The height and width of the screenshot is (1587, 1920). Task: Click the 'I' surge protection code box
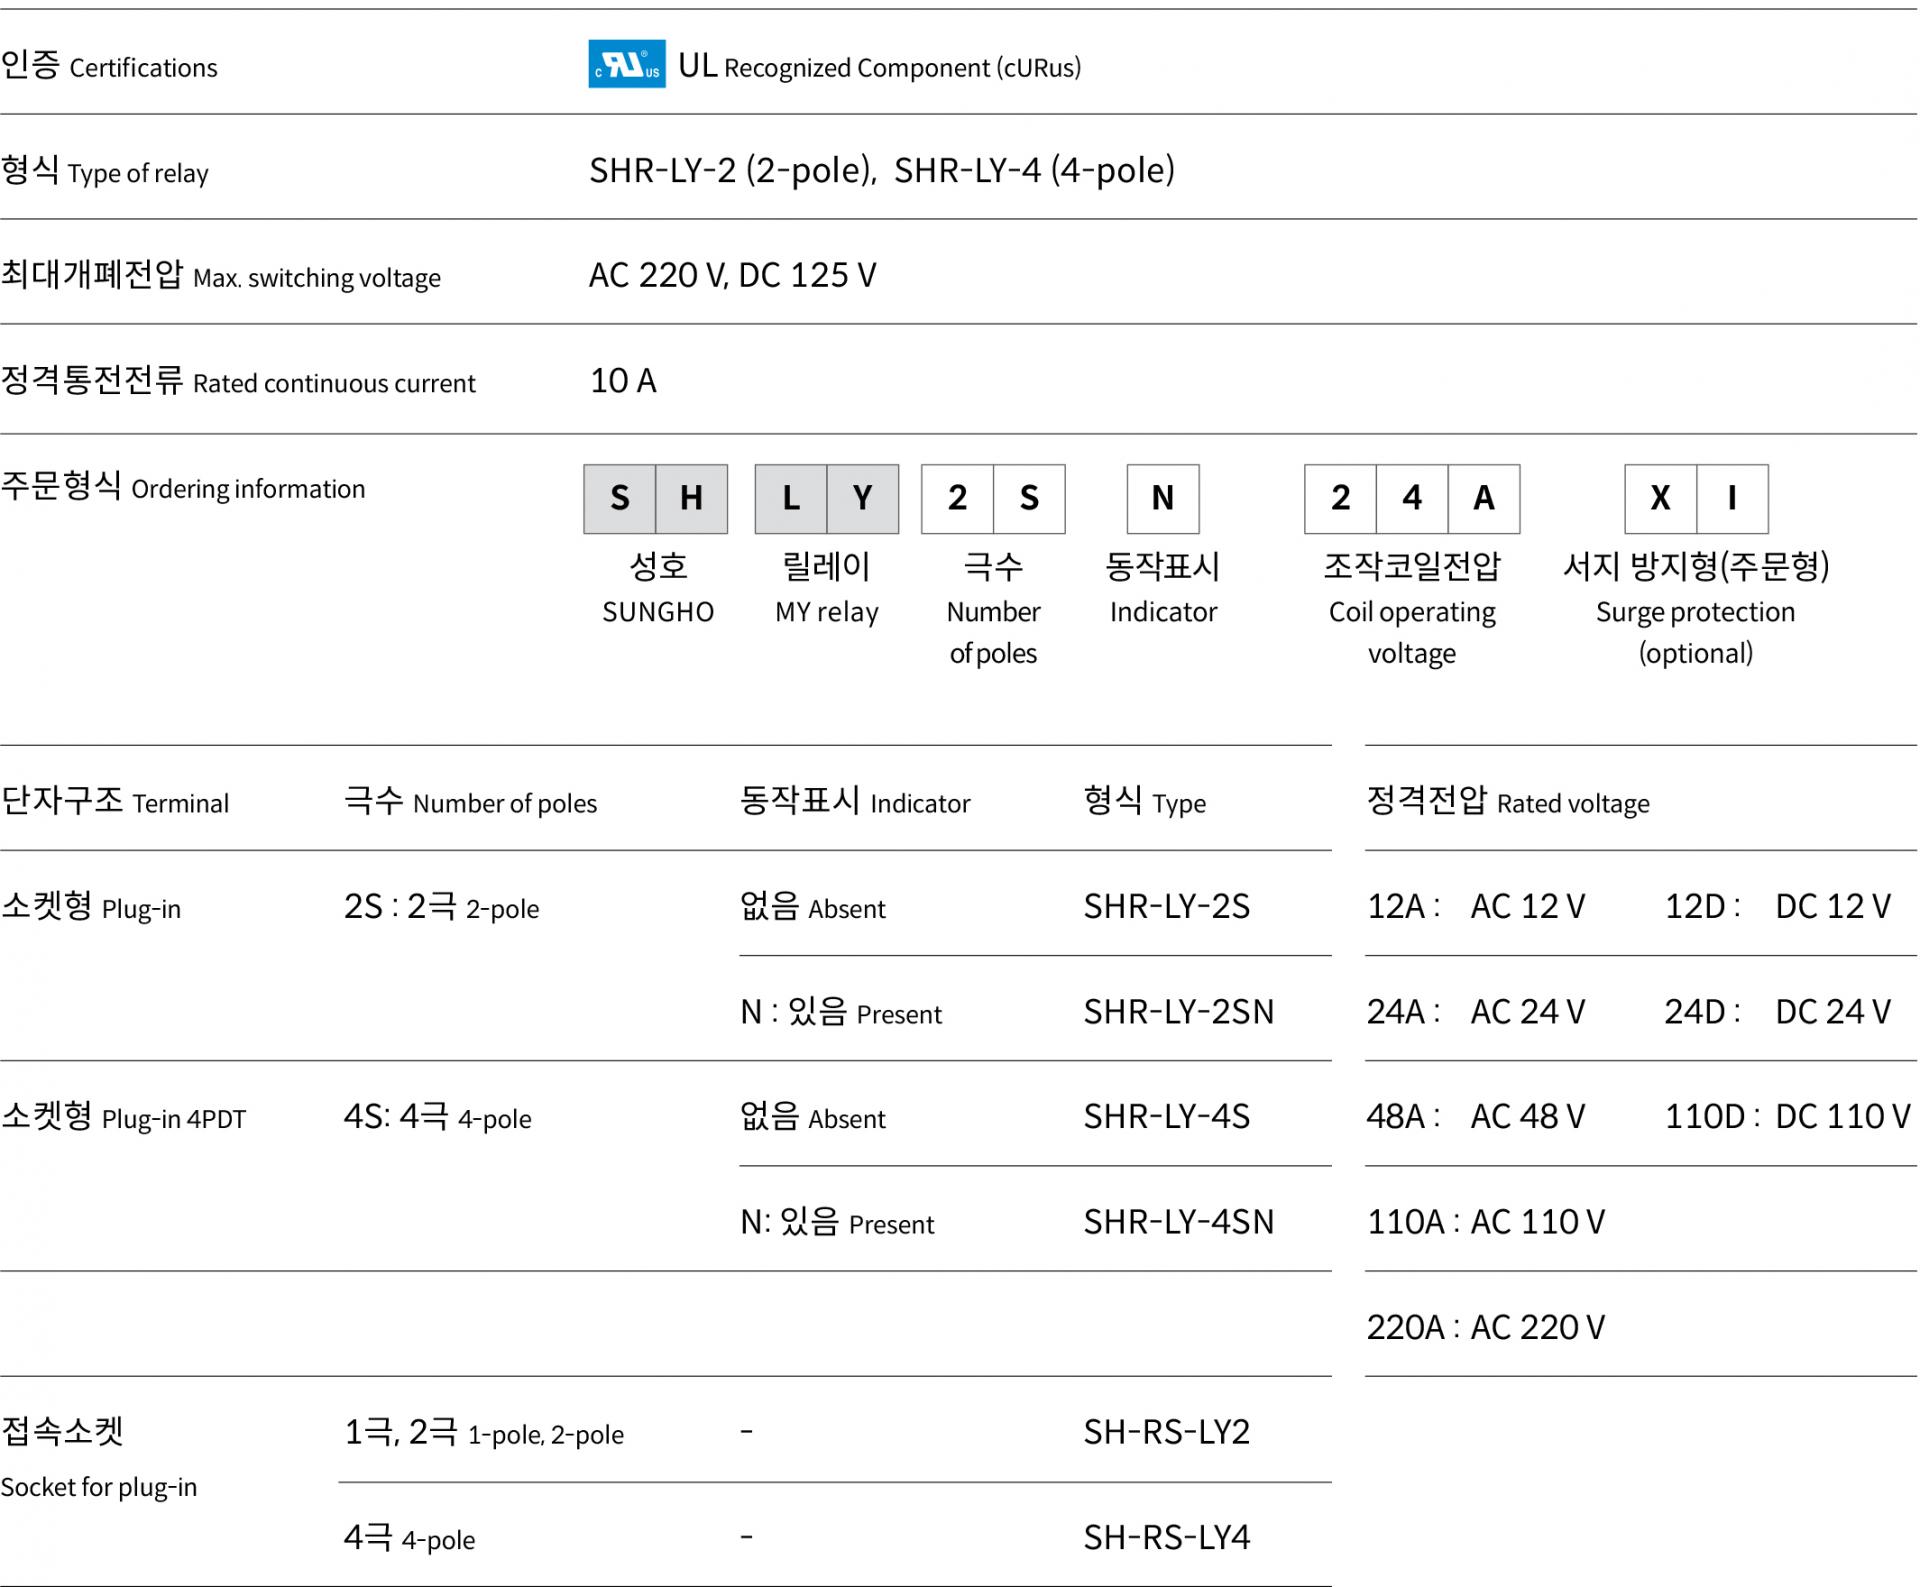click(x=1733, y=498)
